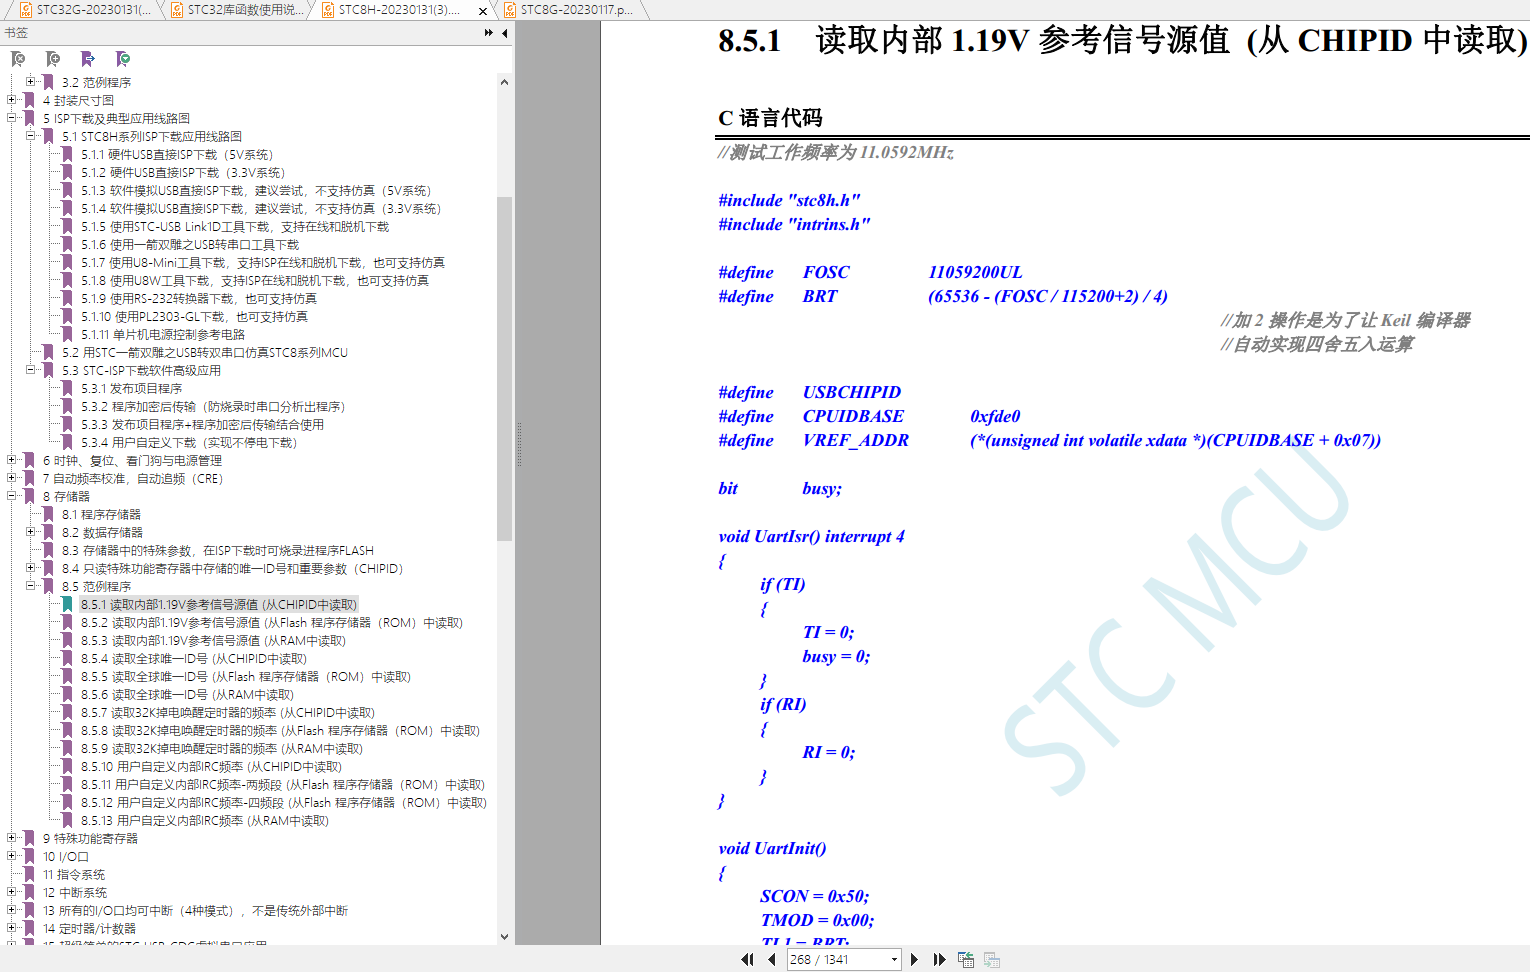The image size is (1530, 972).
Task: Click the bookmark panel scroll-up arrow
Action: [504, 82]
